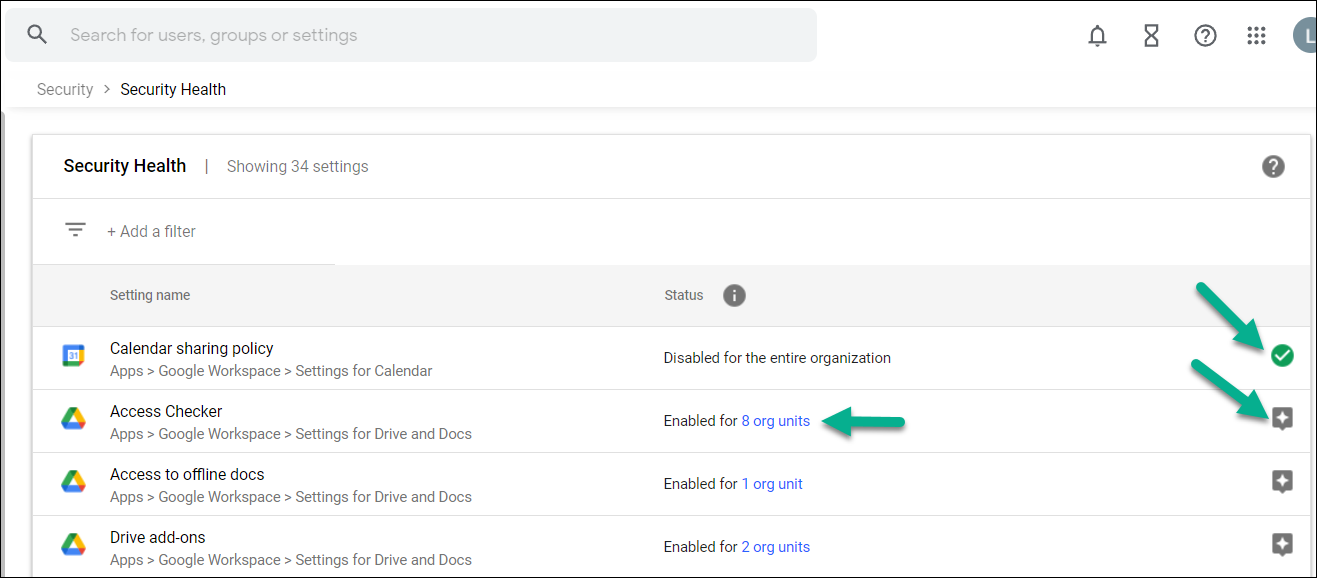Click the recommendation icon for Drive add-ons

pos(1282,545)
